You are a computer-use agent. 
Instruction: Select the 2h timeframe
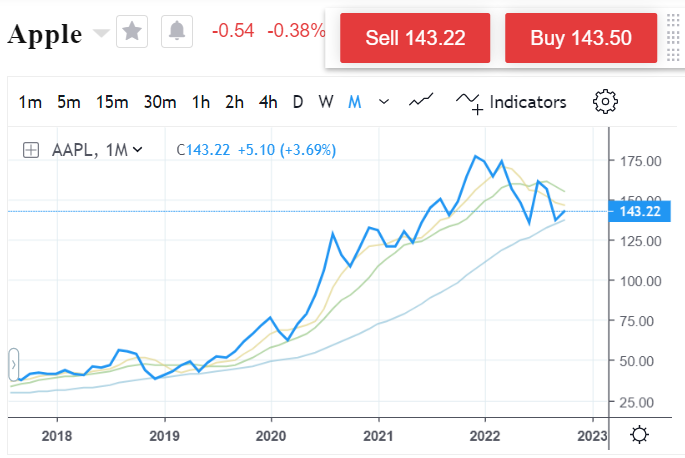click(235, 102)
